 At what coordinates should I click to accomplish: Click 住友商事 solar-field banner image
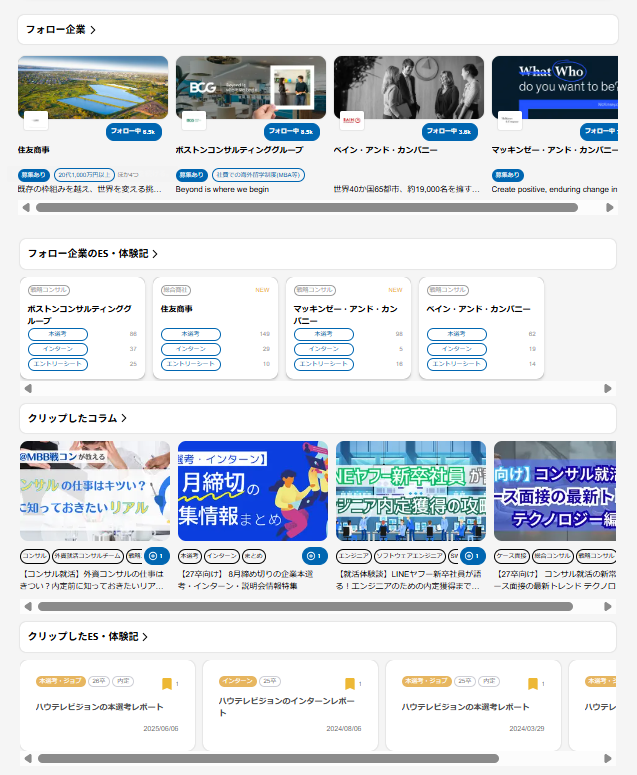coord(93,87)
